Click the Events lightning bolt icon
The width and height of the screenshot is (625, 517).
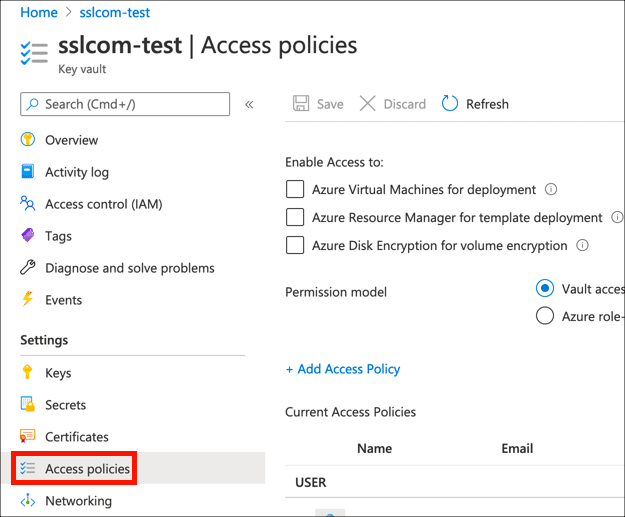[28, 300]
